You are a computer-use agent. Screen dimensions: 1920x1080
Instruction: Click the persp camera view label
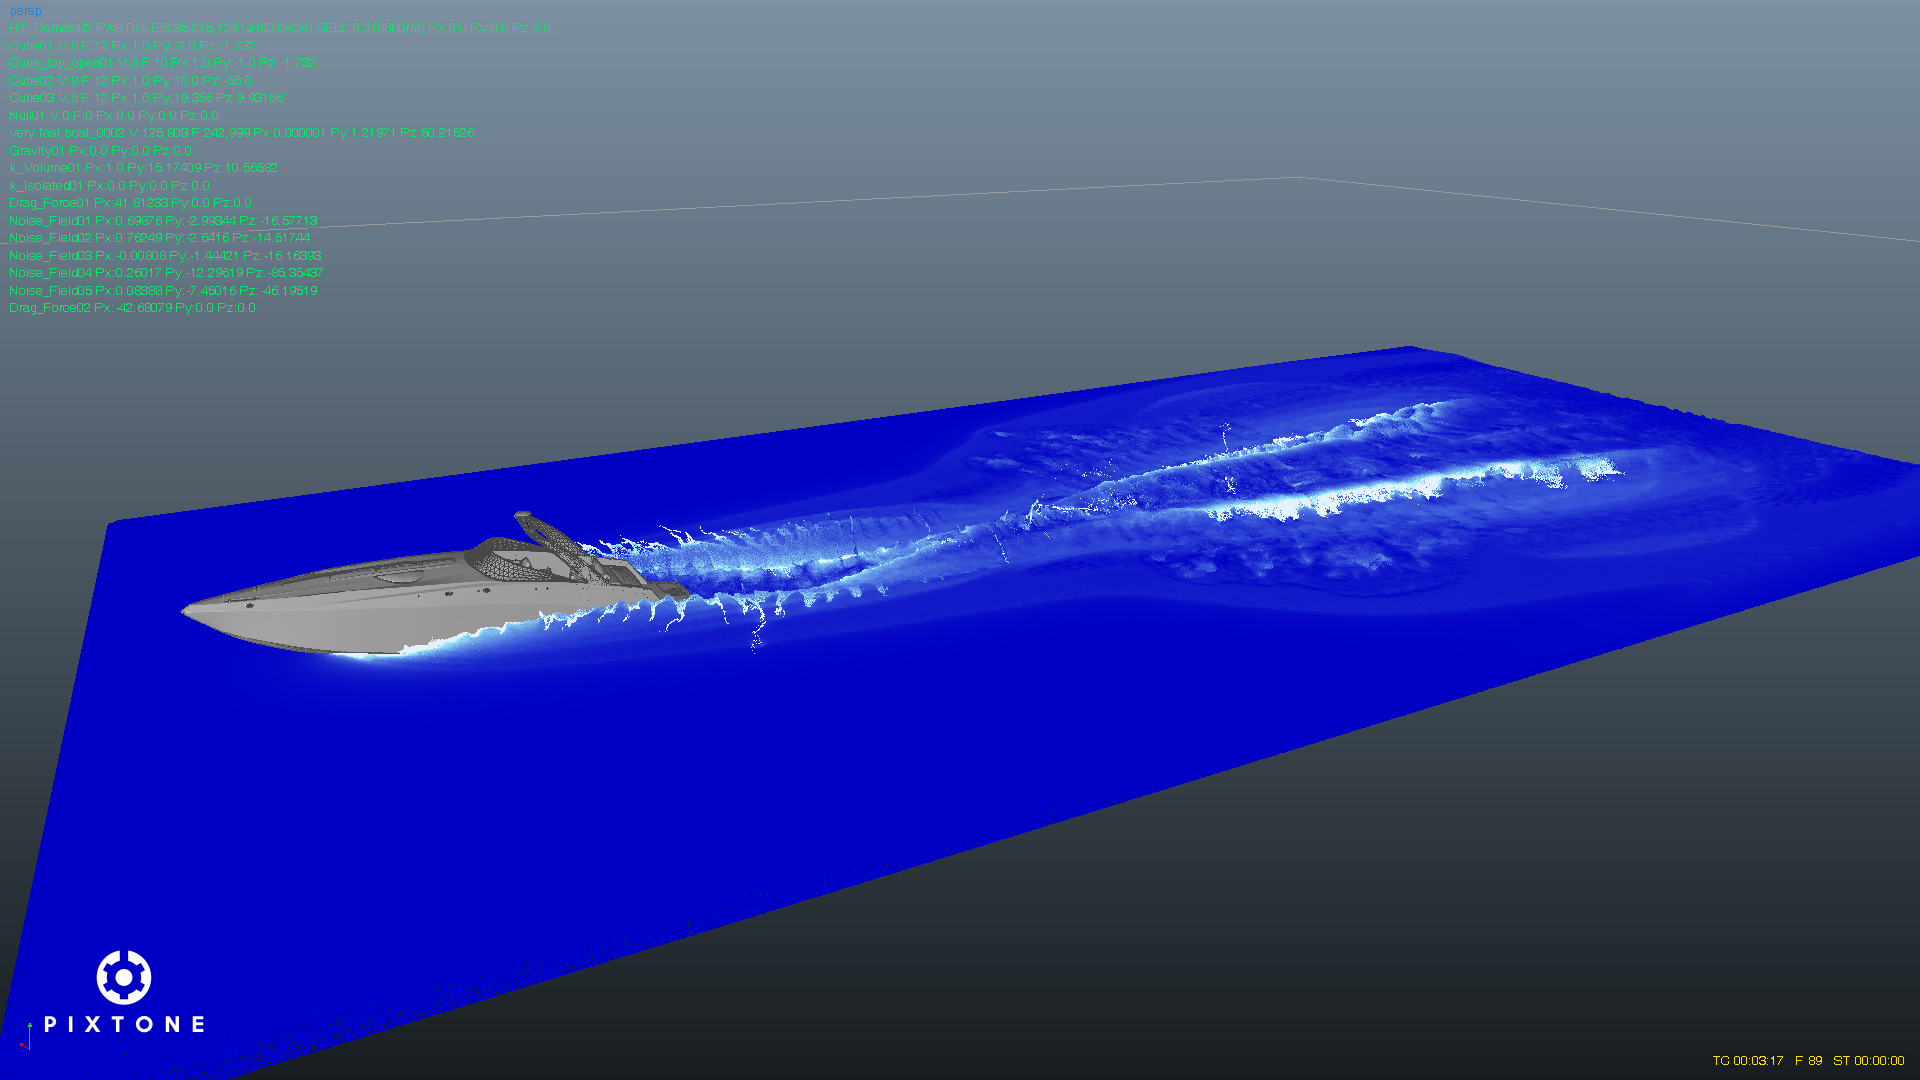pyautogui.click(x=25, y=11)
